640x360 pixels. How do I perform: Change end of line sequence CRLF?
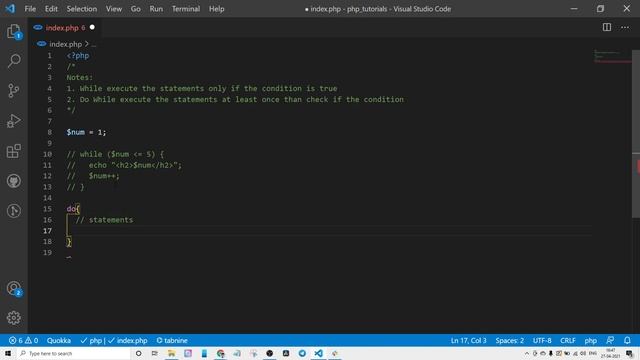click(568, 340)
